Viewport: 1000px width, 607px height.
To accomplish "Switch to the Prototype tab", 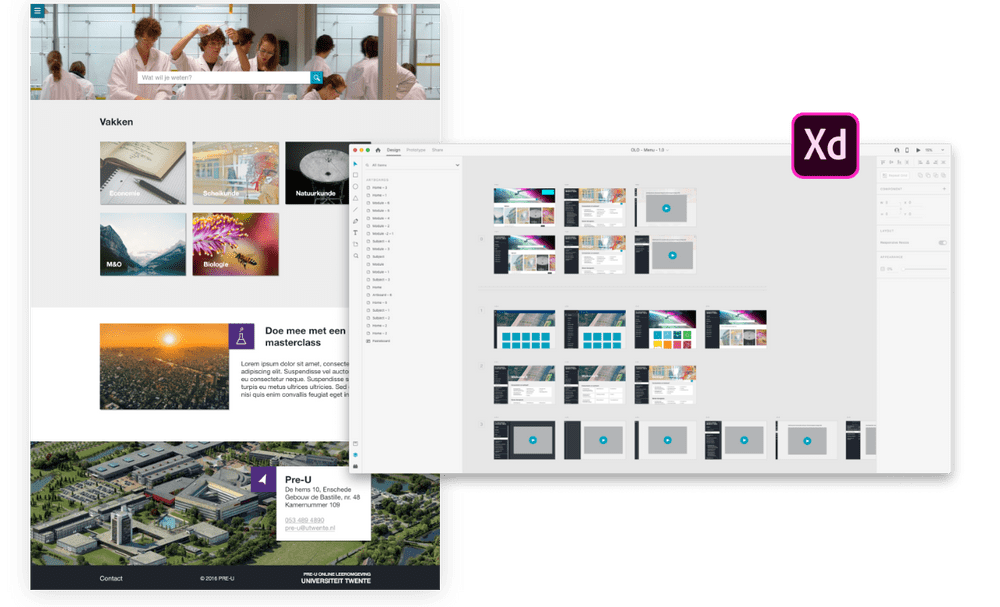I will 416,150.
